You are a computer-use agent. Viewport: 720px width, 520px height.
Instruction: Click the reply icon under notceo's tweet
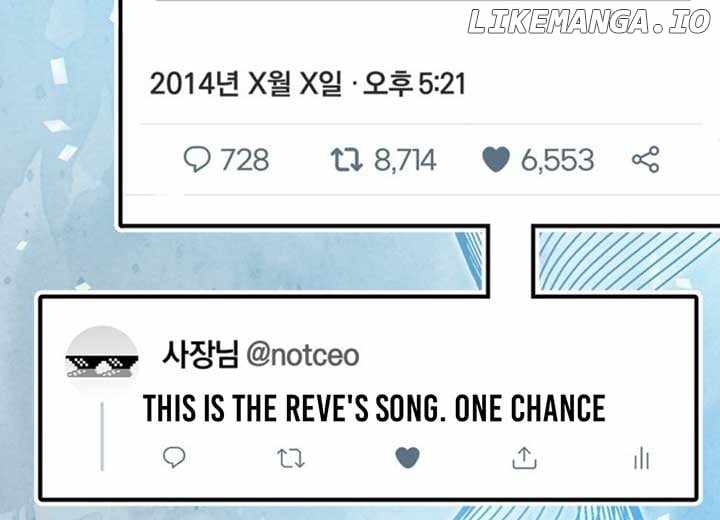coord(174,457)
